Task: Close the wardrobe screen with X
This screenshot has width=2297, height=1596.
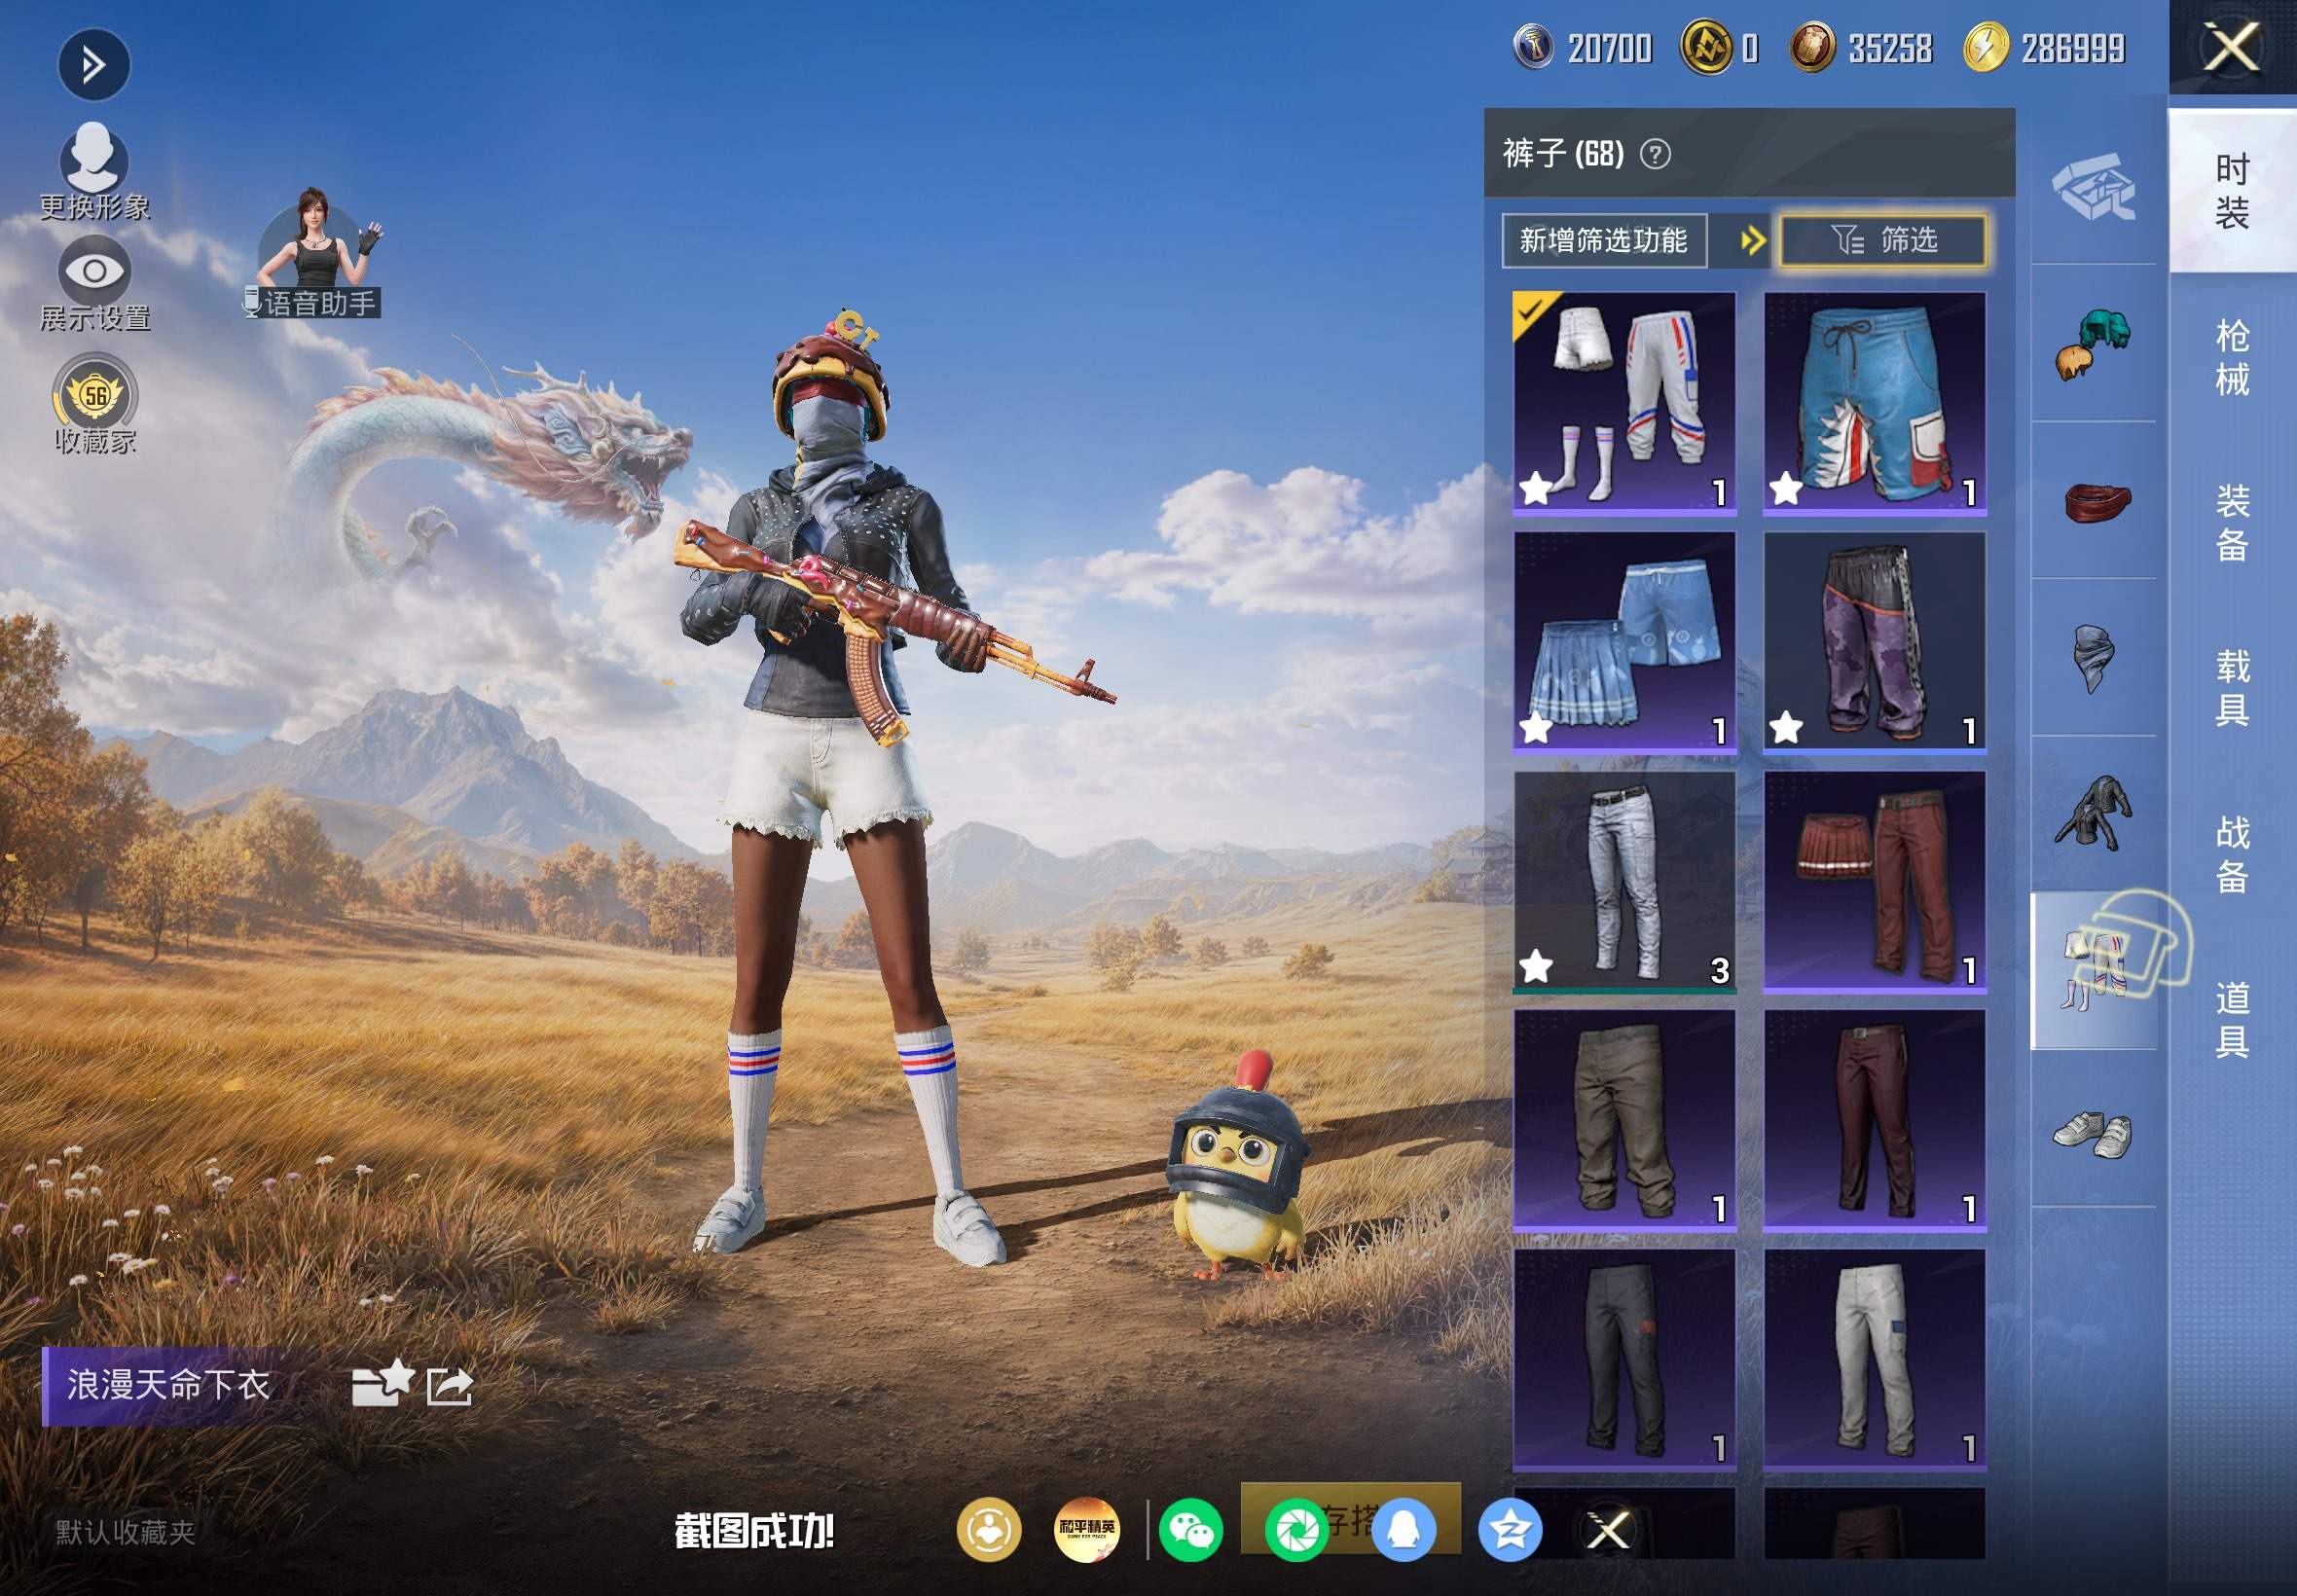Action: [2232, 48]
